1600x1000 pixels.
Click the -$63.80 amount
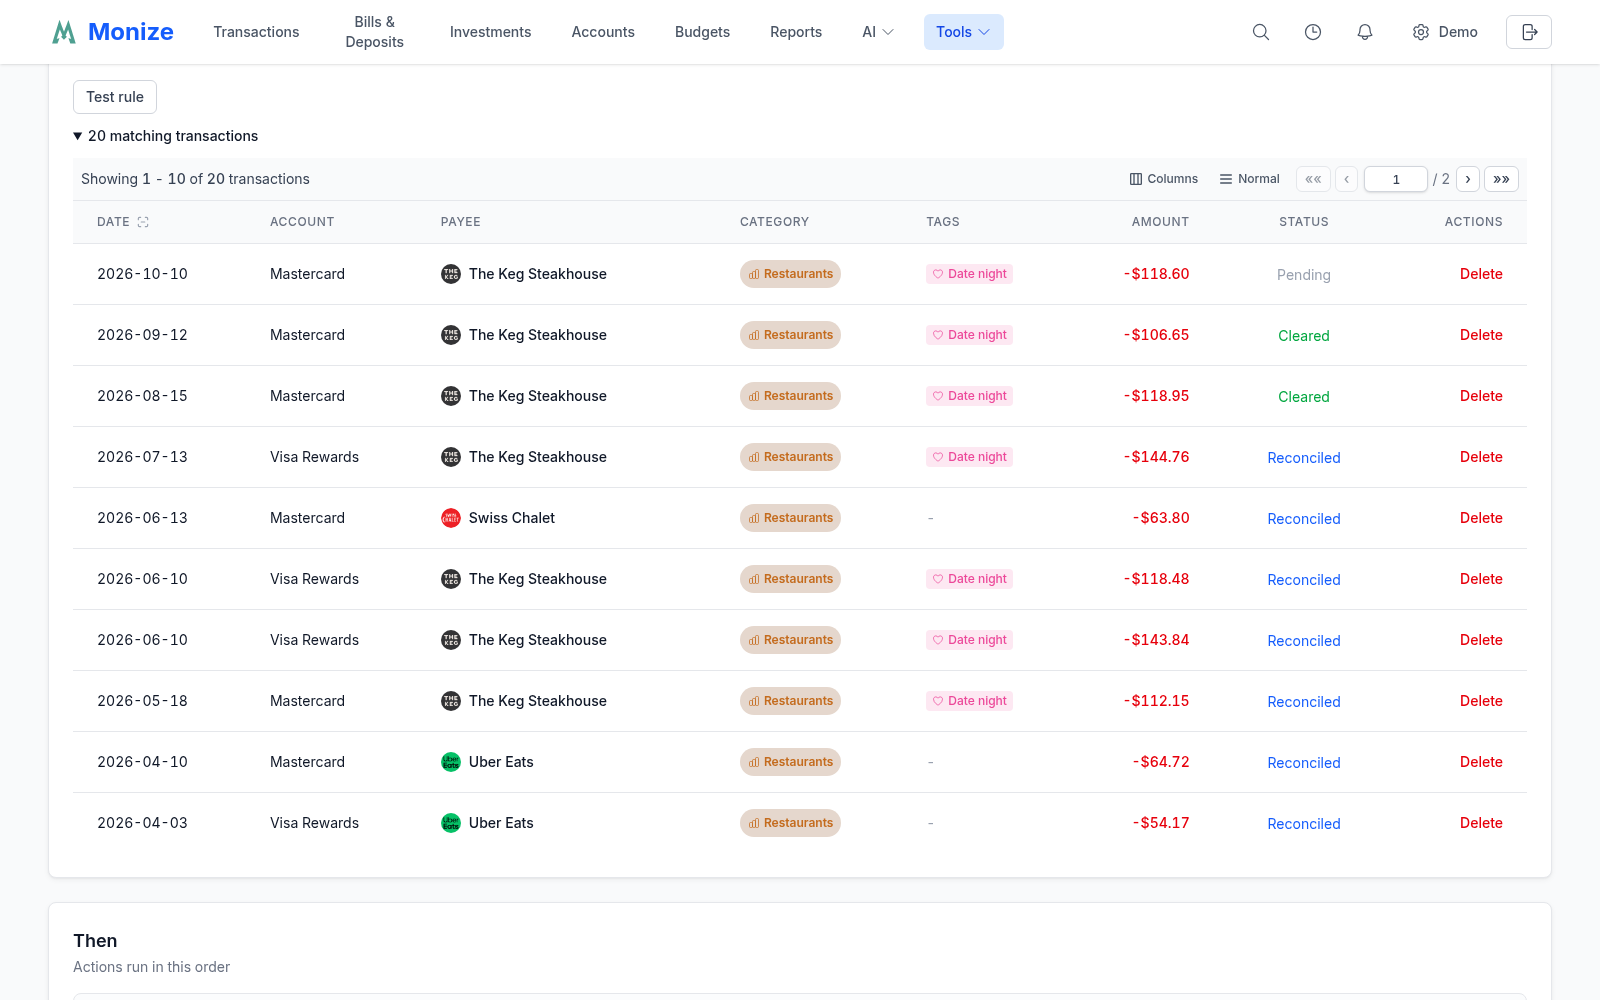[x=1161, y=518]
